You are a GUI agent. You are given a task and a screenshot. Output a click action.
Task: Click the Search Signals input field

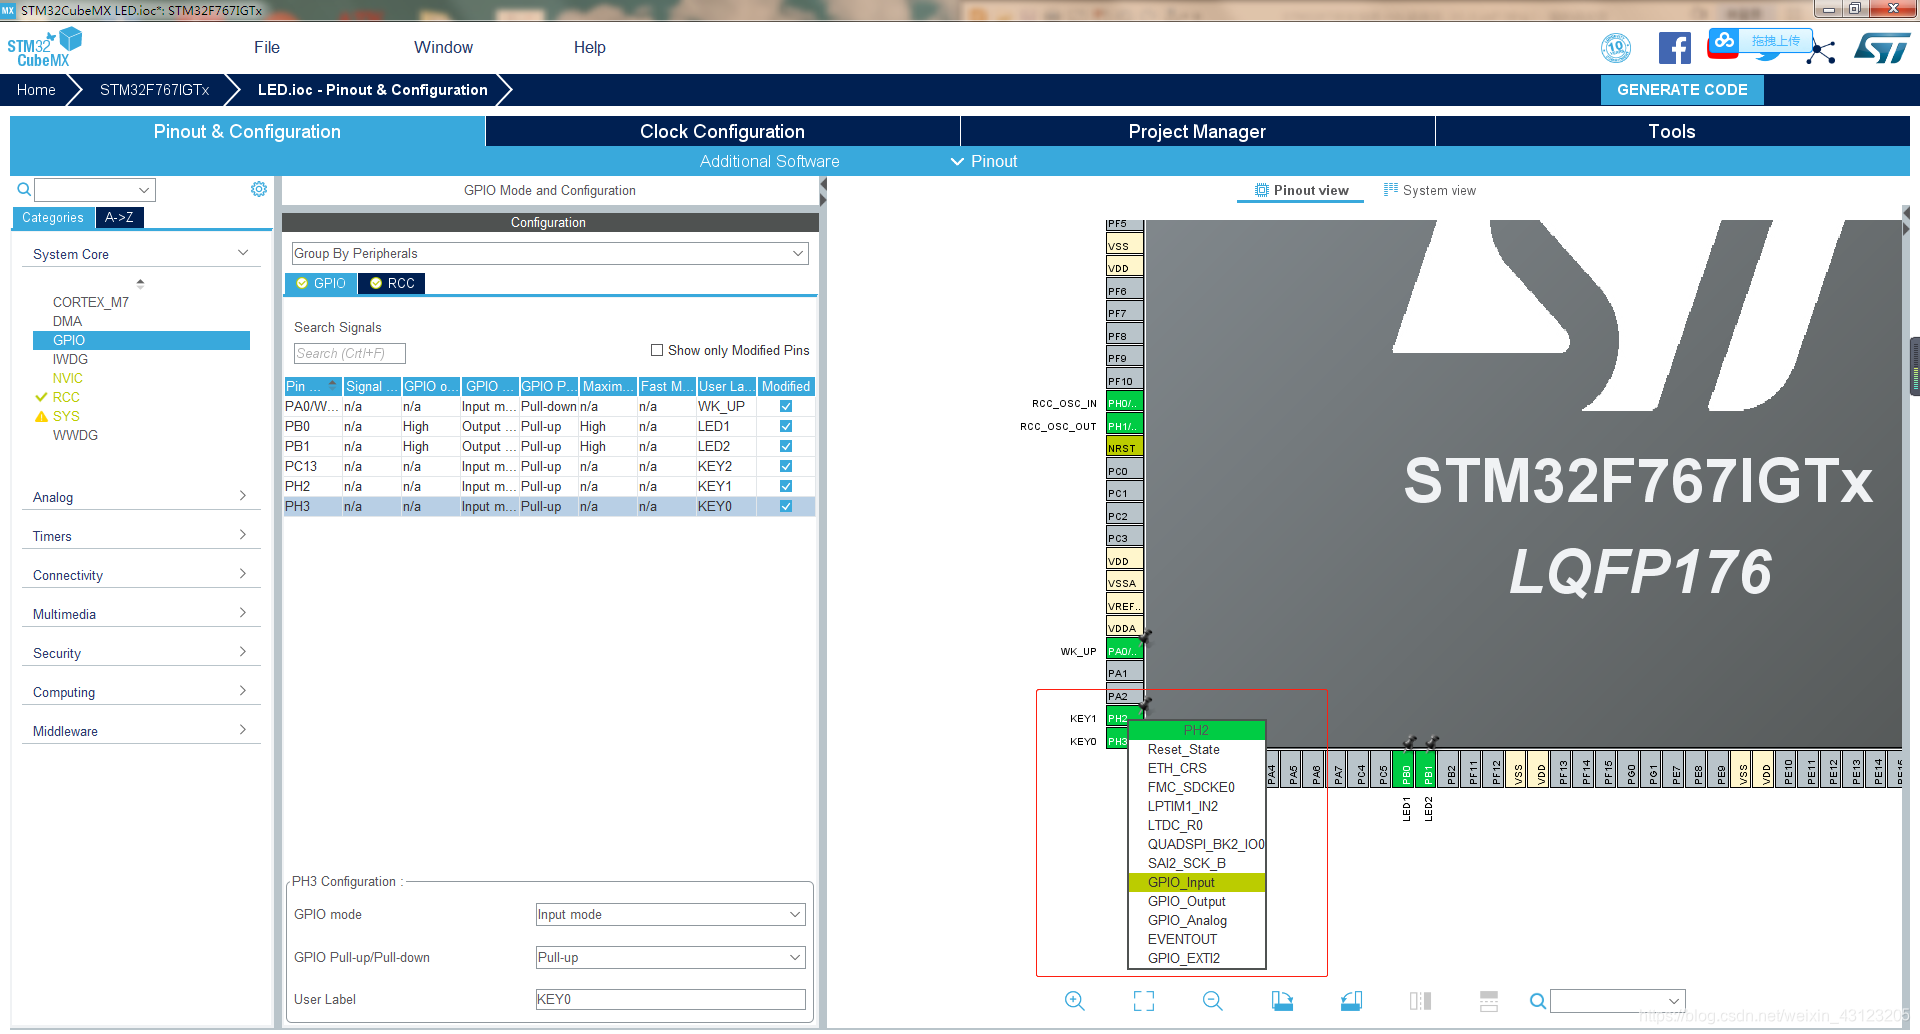tap(349, 353)
